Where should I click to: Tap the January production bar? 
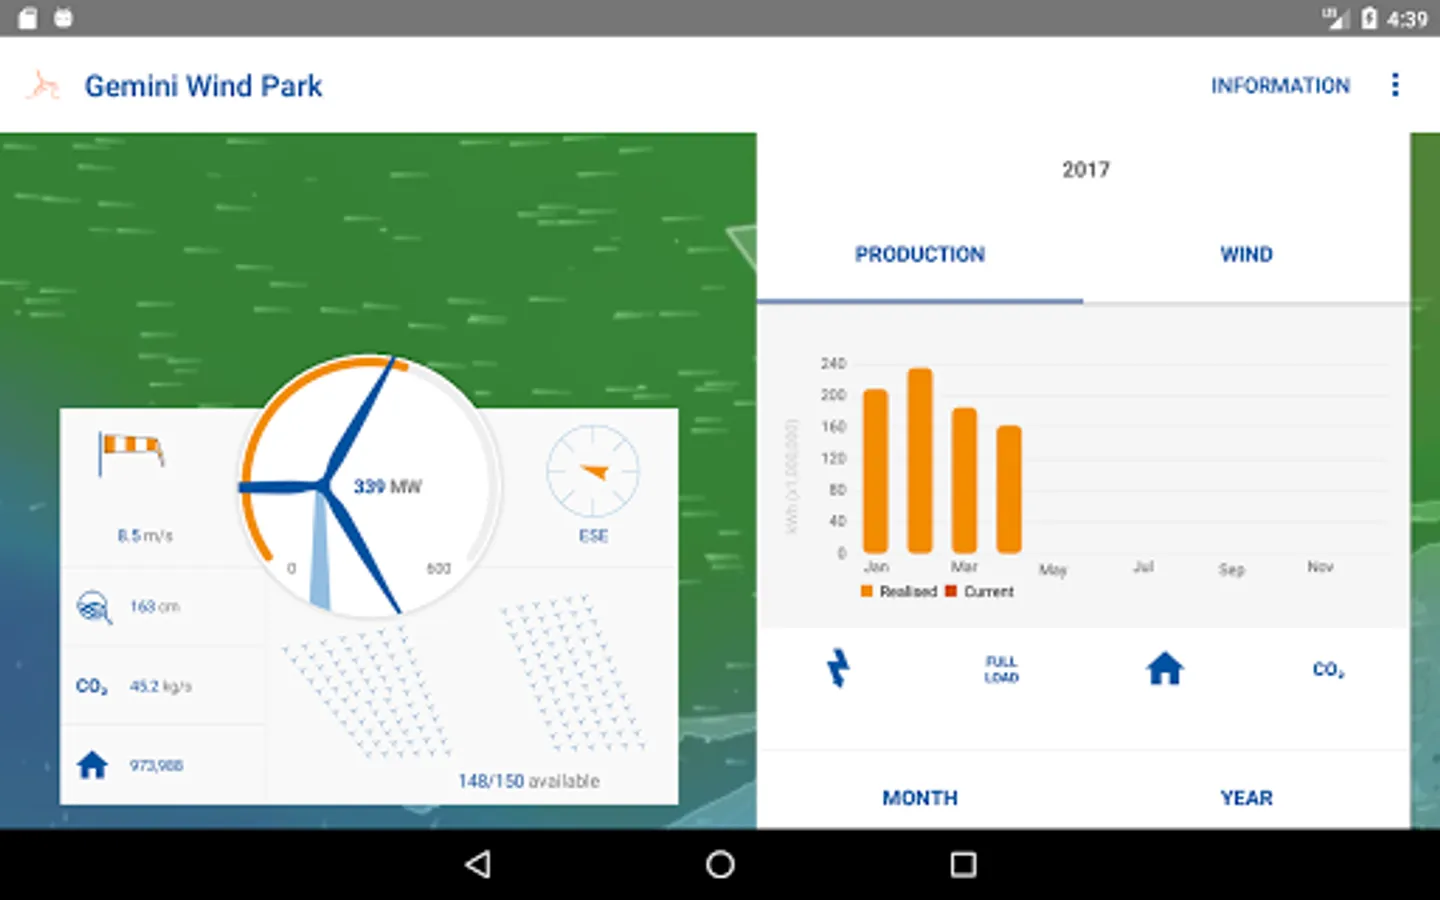(875, 471)
